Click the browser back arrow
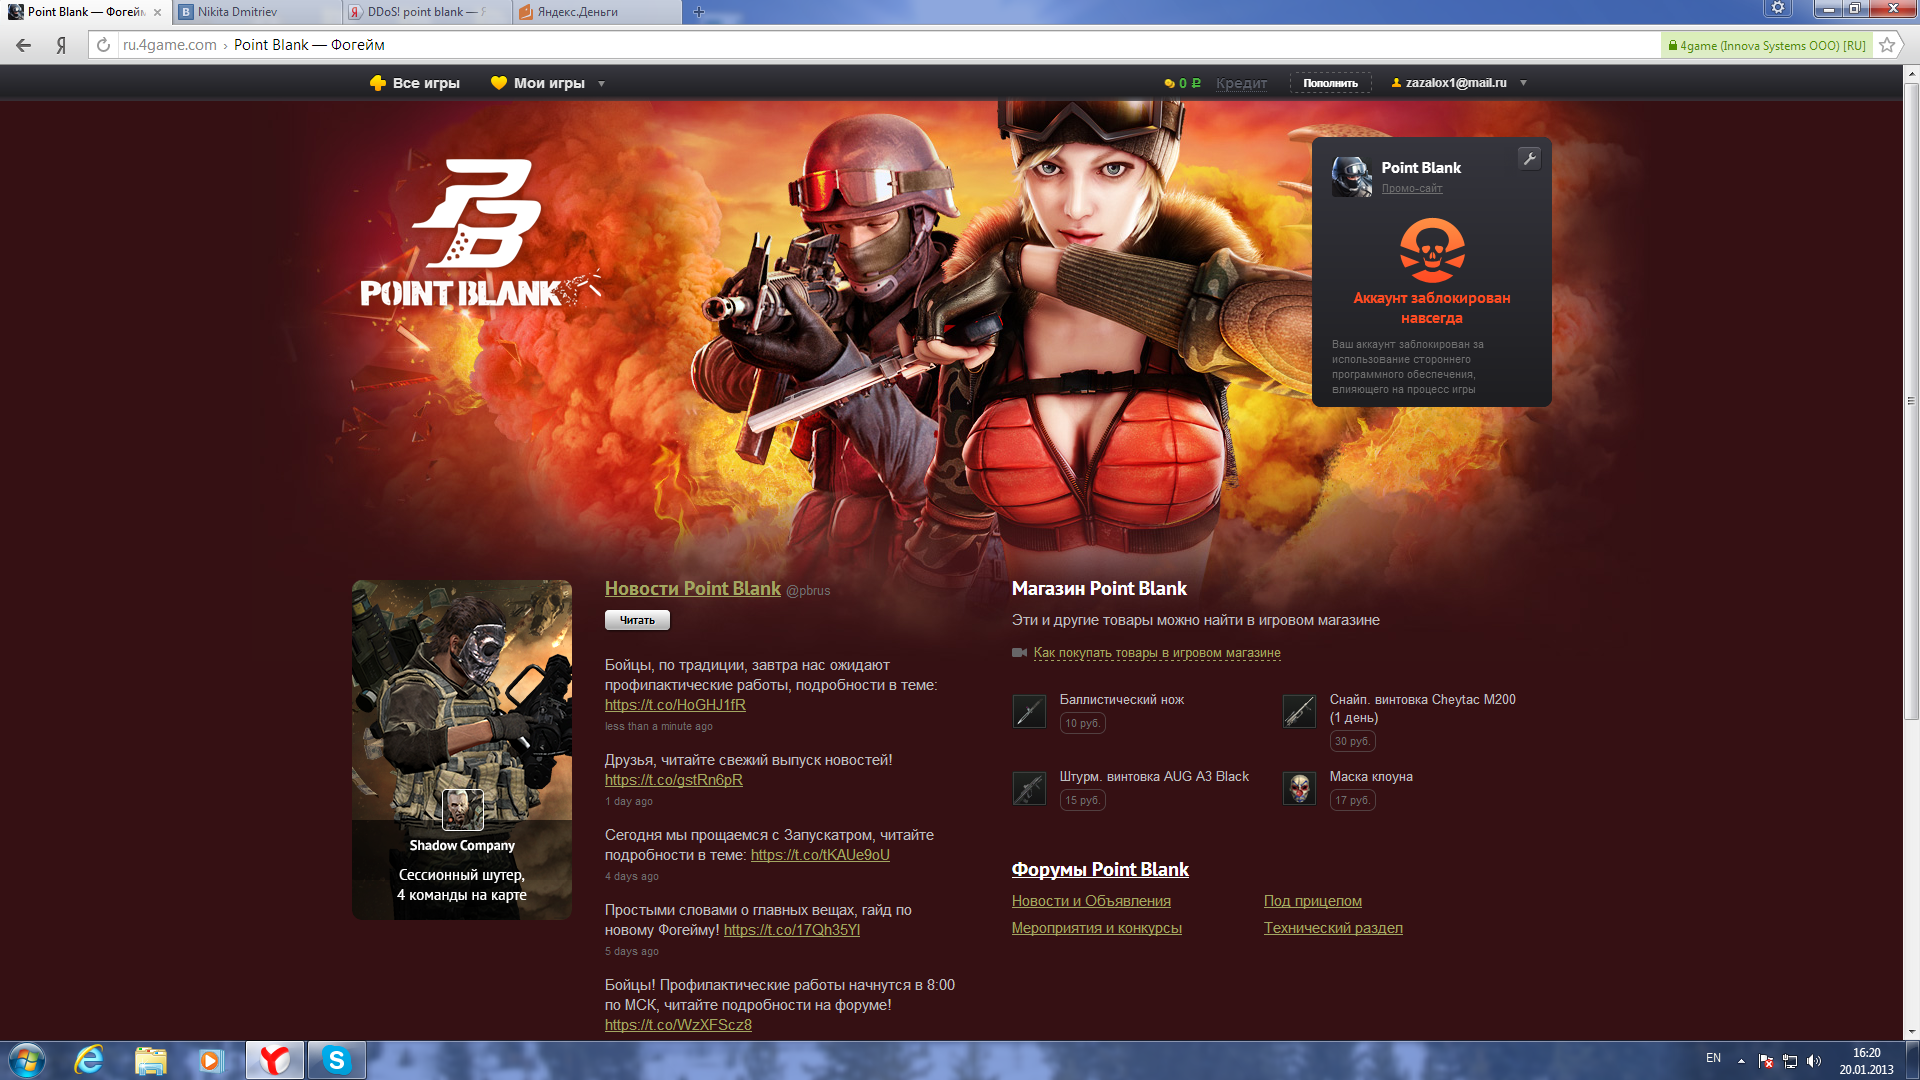Screen dimensions: 1920x1080 coord(24,45)
